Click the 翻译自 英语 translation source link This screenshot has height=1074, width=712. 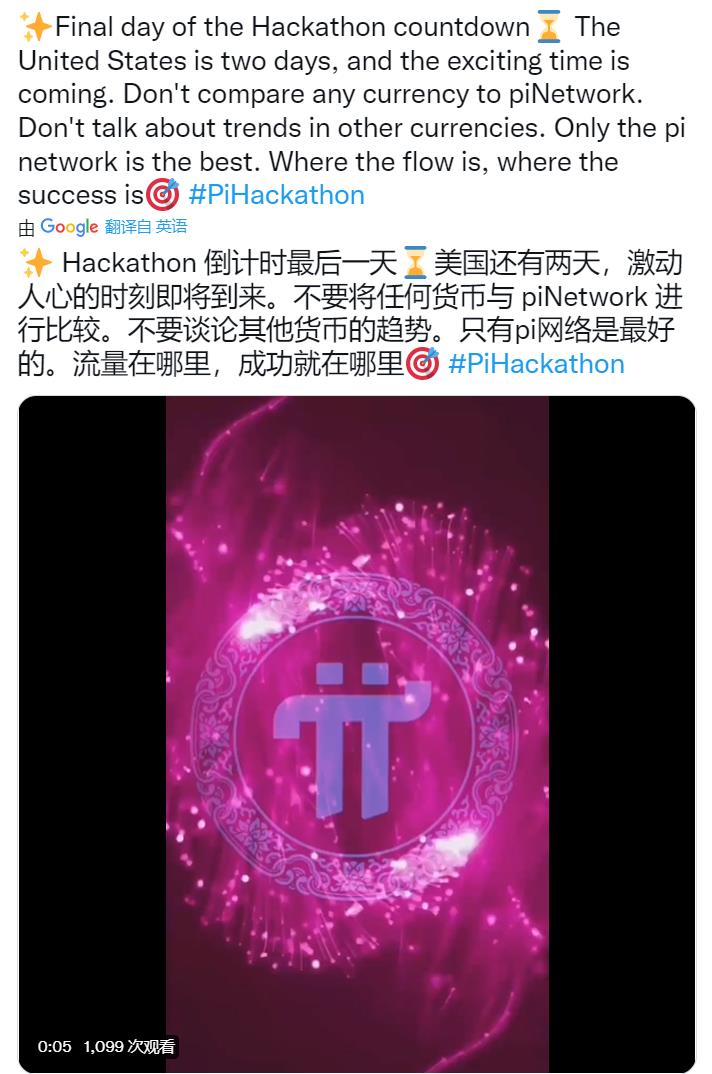(x=146, y=227)
